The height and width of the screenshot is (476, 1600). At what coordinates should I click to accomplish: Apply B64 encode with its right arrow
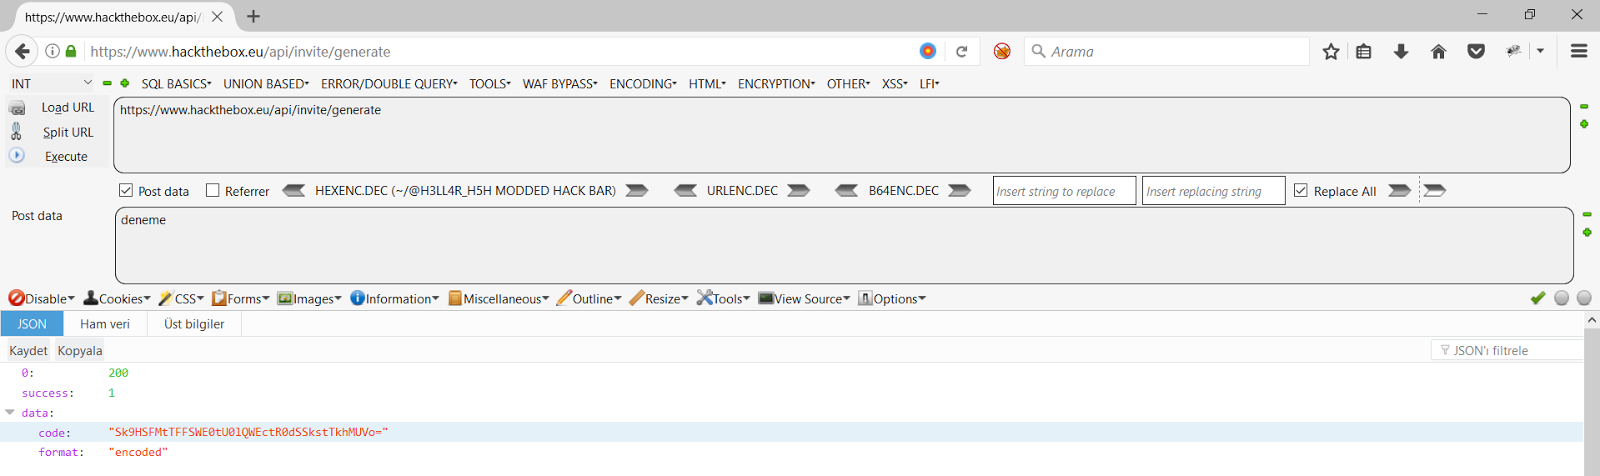(960, 190)
